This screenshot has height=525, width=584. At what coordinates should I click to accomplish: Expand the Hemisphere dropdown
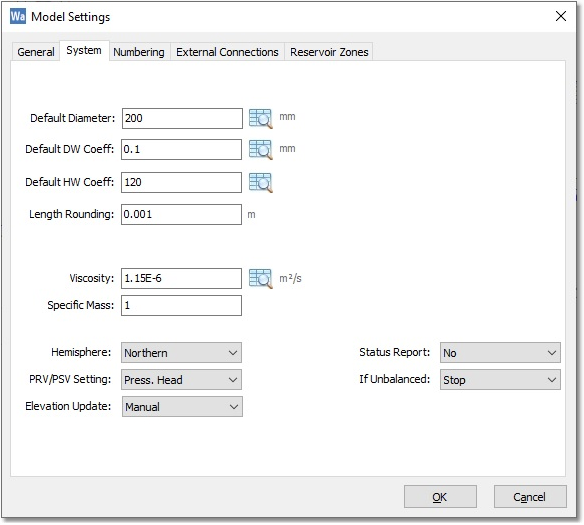click(x=181, y=353)
